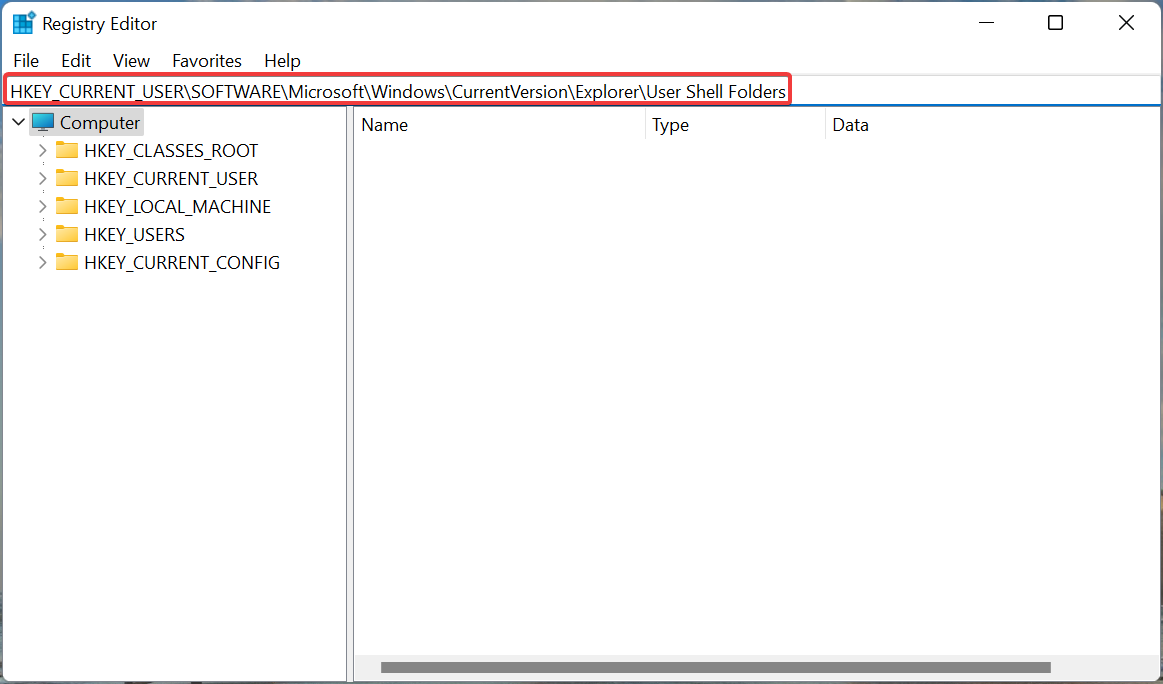Viewport: 1163px width, 684px height.
Task: Click the horizontal scrollbar thumb
Action: [x=716, y=668]
